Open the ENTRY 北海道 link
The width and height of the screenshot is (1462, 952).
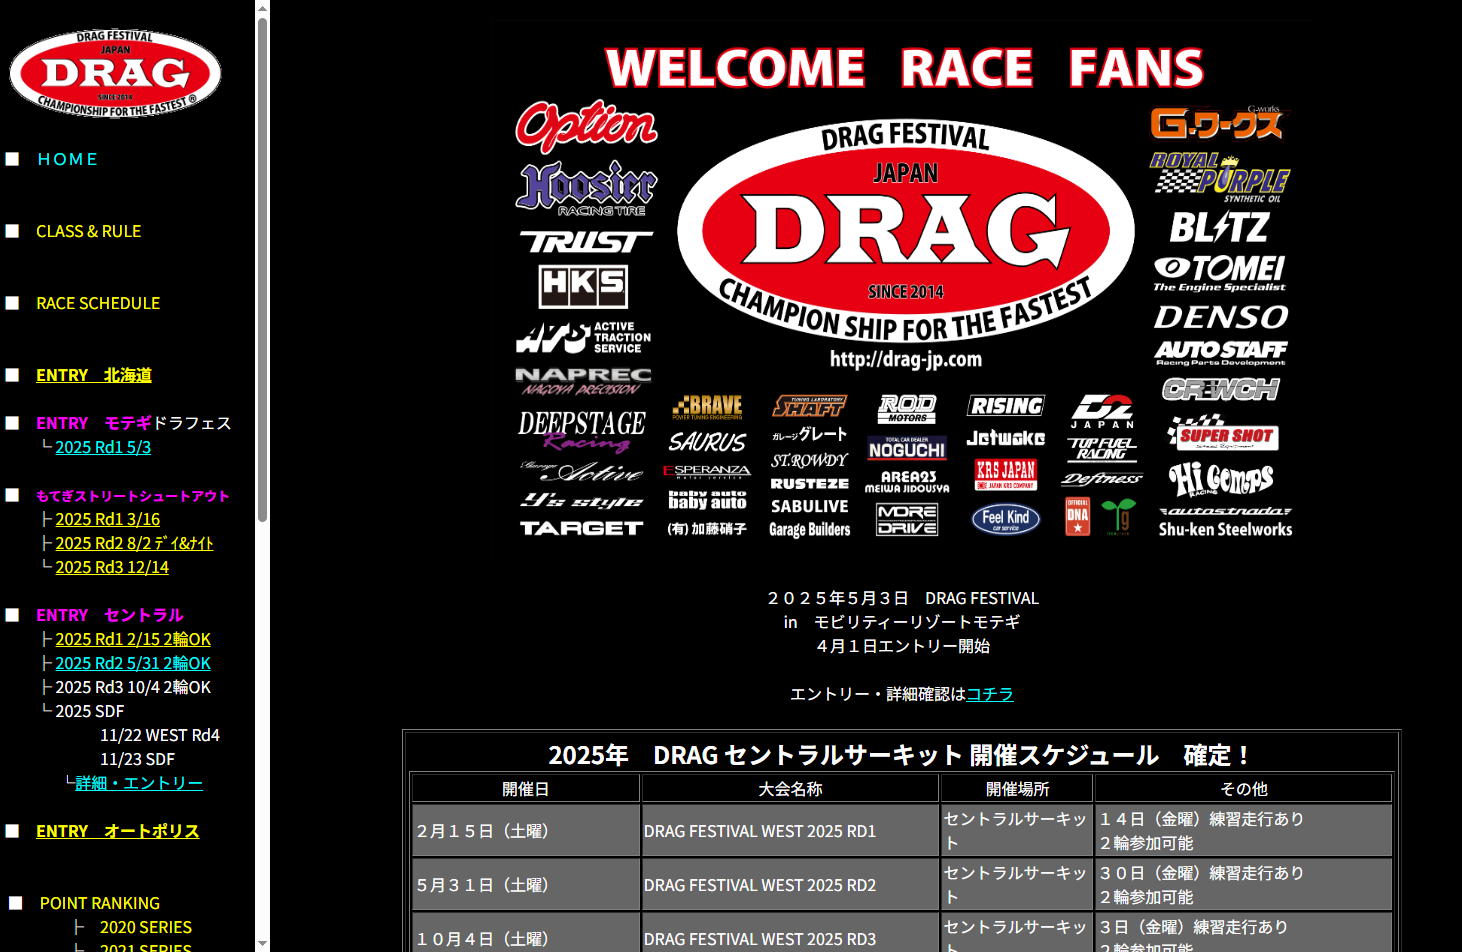(94, 375)
